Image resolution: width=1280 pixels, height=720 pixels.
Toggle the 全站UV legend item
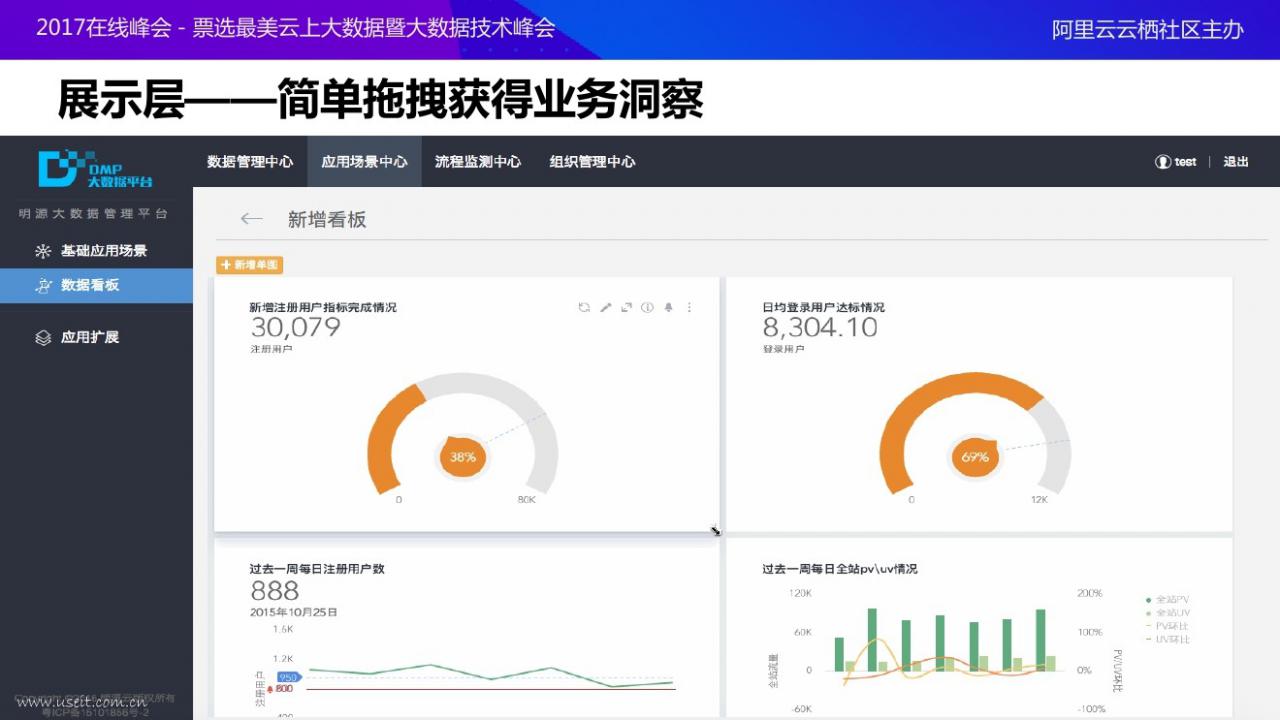[1167, 612]
